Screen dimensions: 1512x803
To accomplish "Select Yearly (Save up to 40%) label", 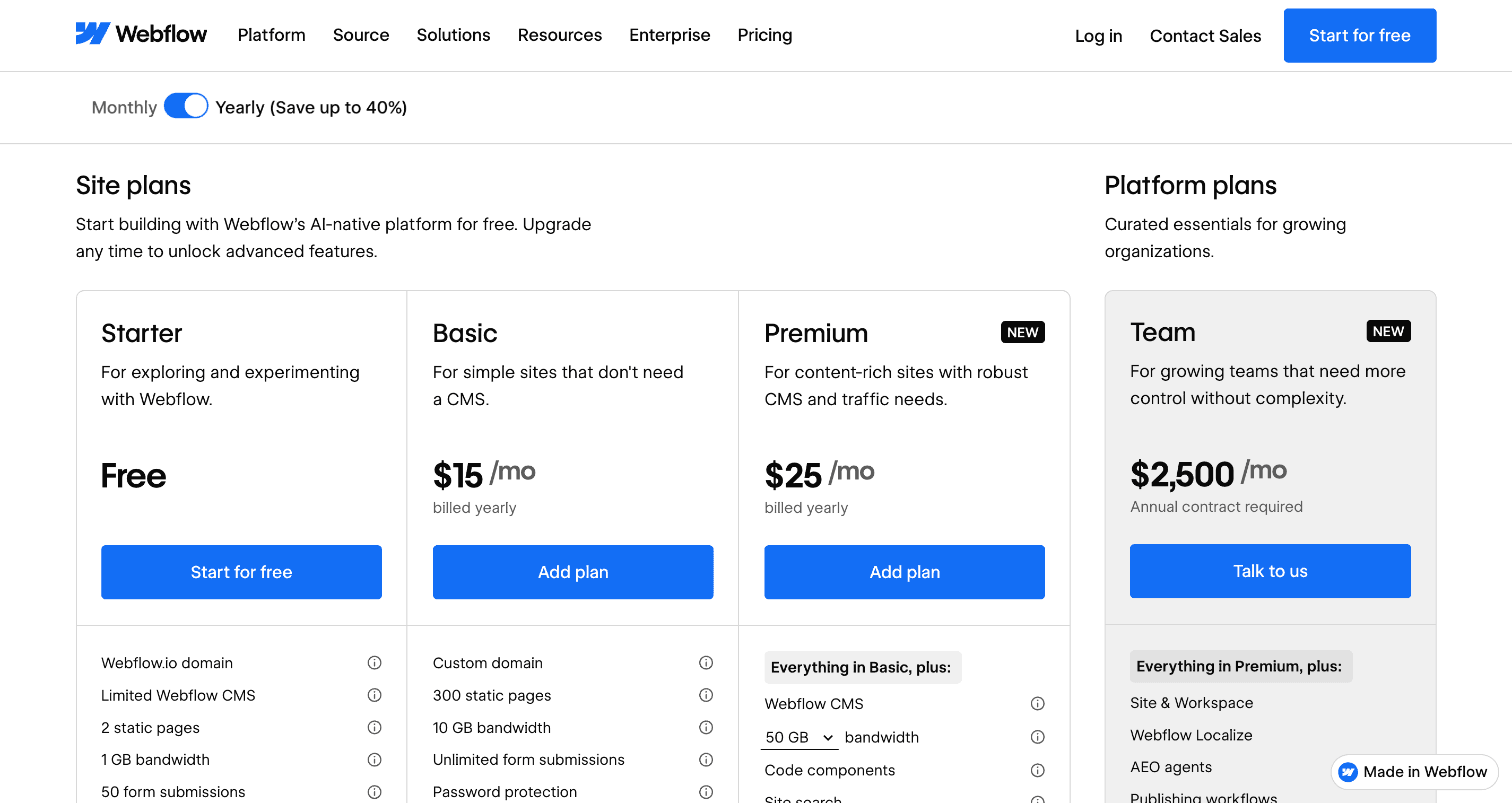I will [x=311, y=107].
